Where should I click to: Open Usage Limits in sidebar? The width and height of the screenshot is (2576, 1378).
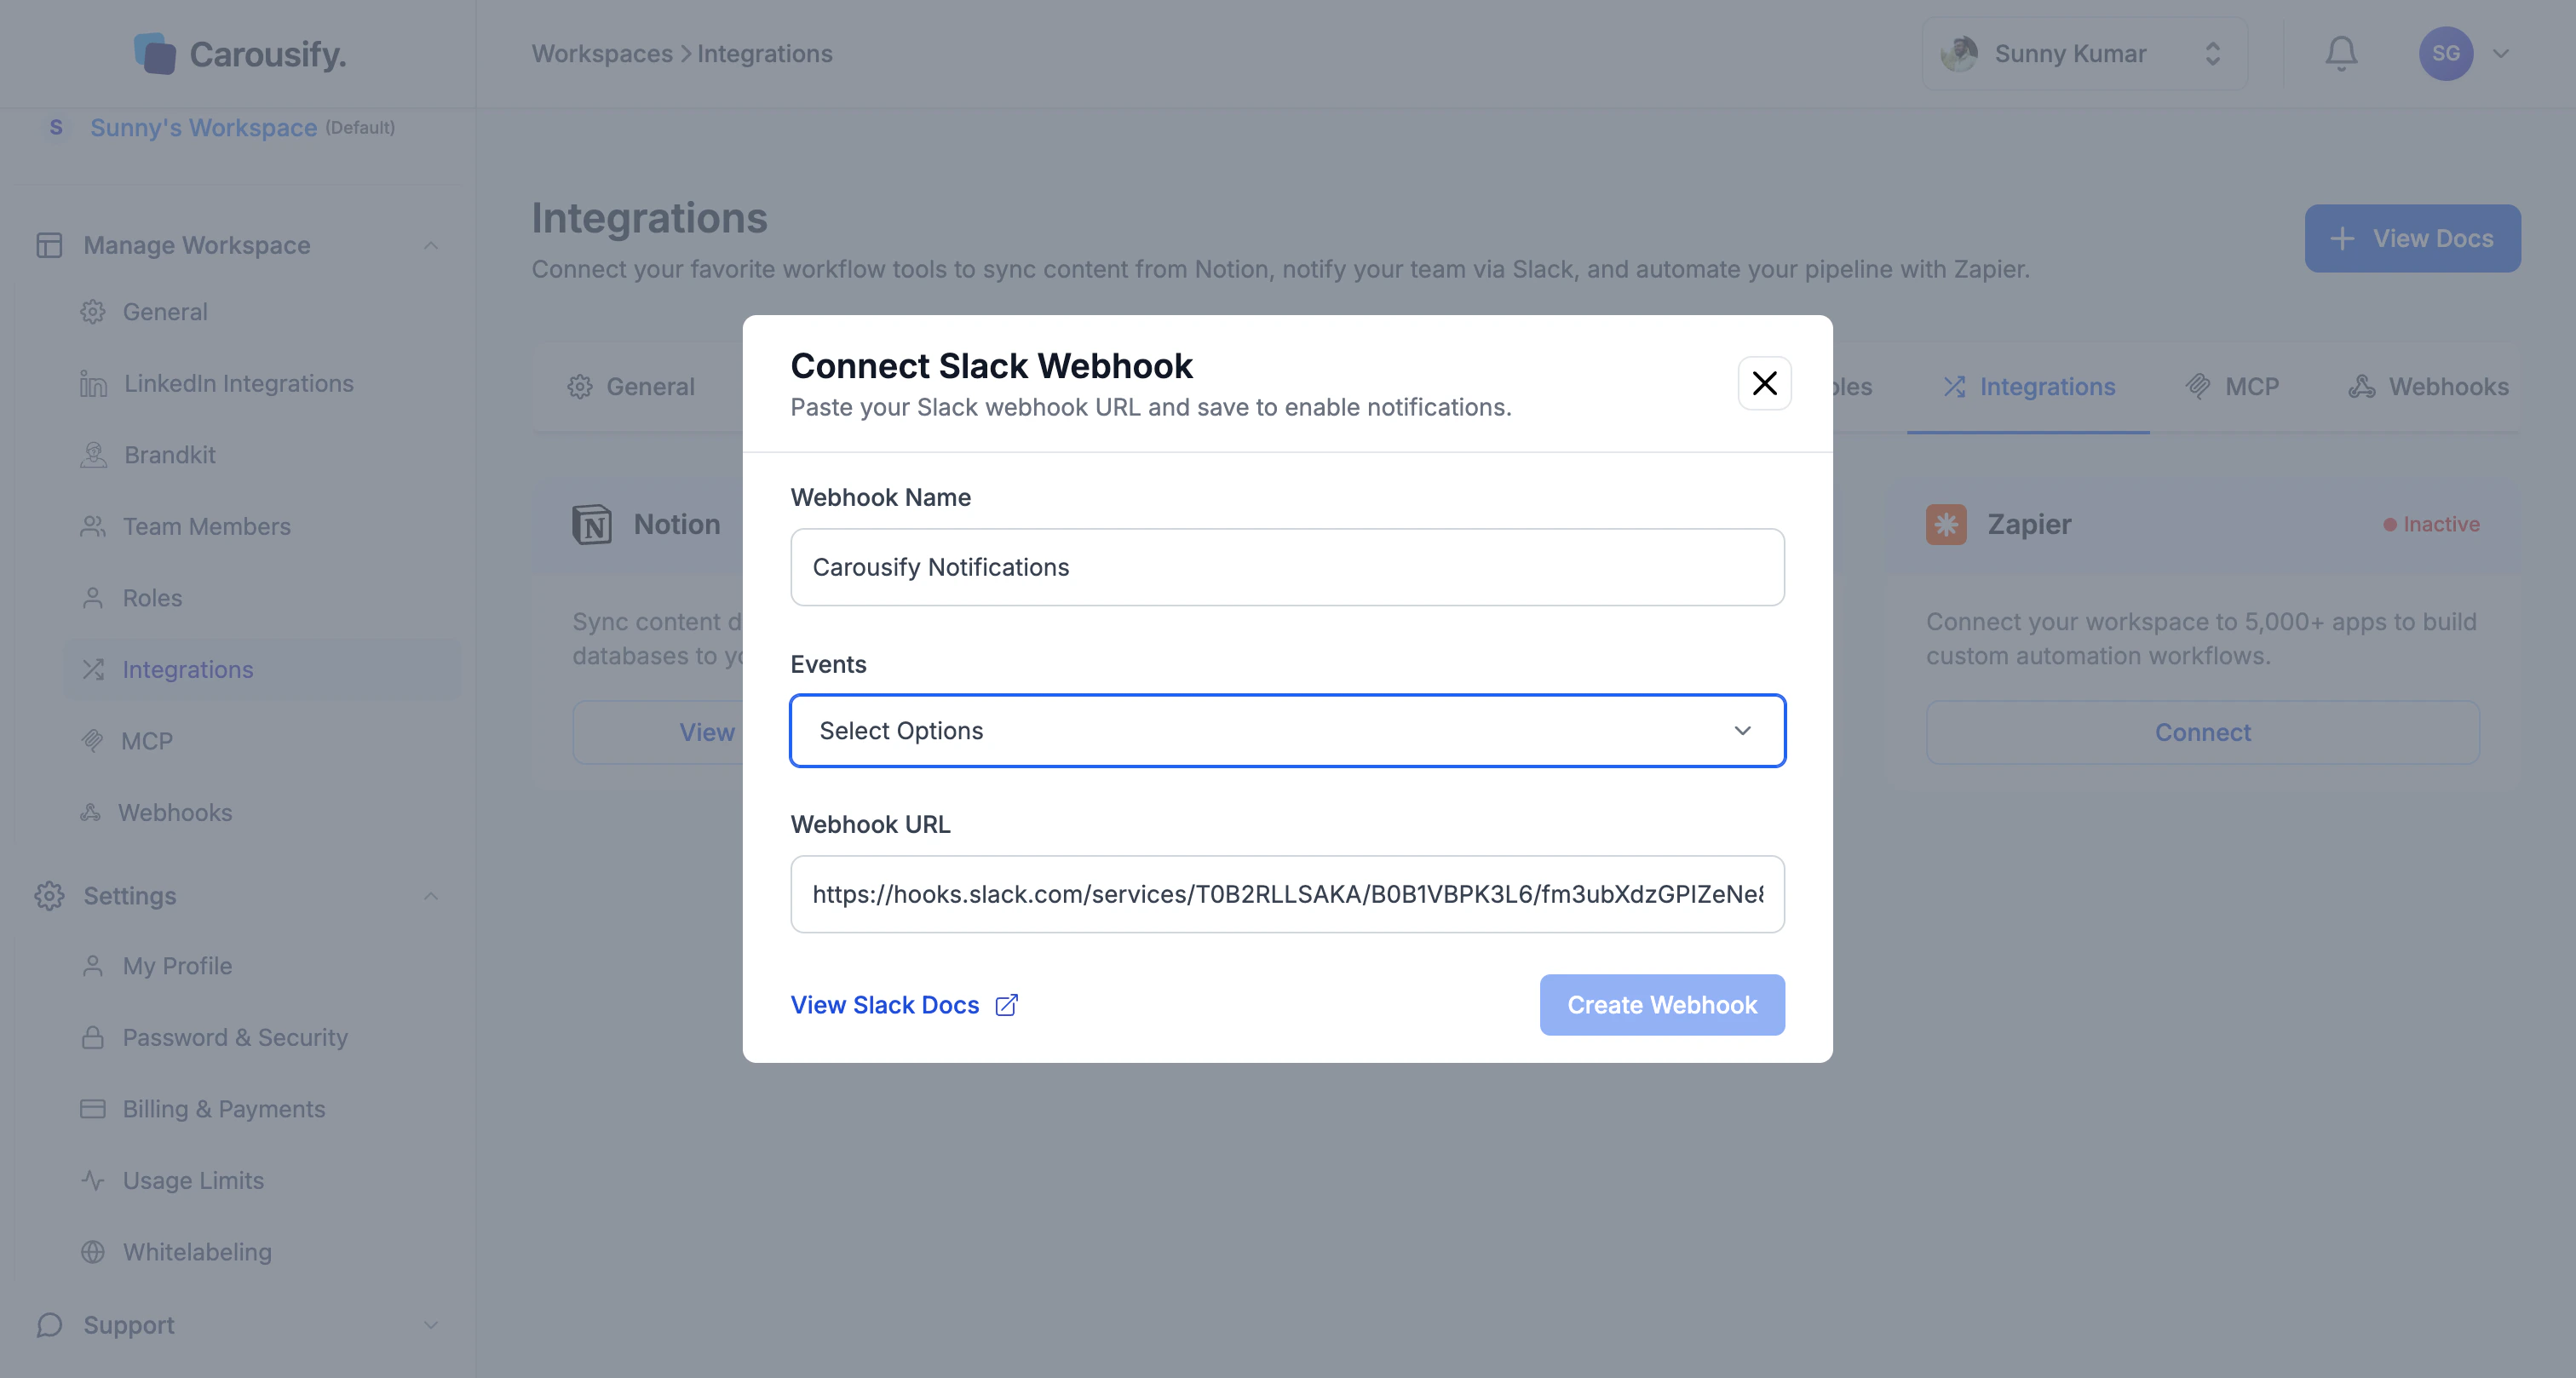[193, 1181]
